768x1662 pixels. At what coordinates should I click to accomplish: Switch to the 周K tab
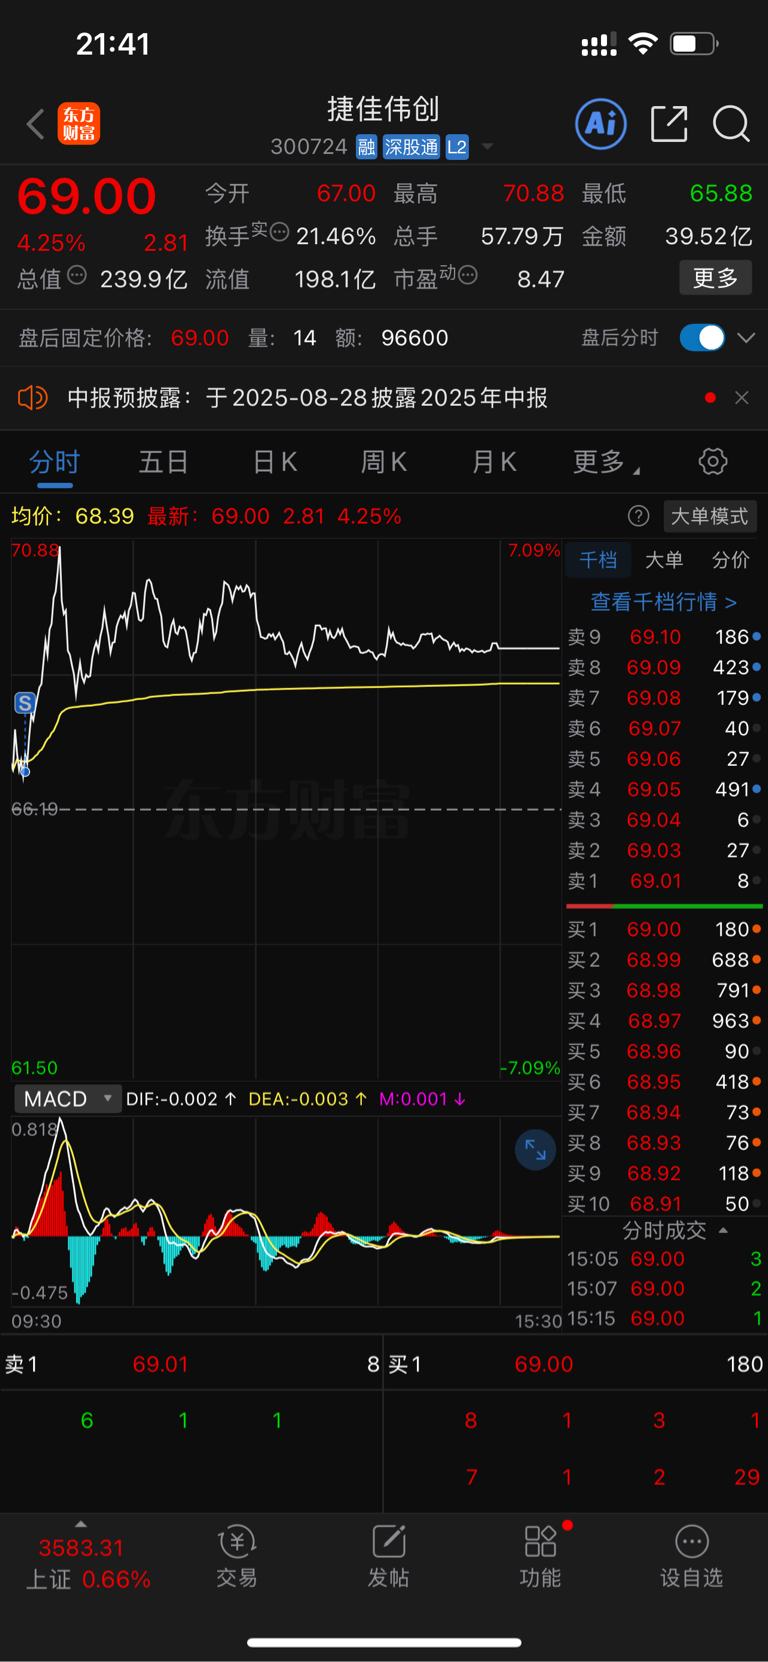tap(384, 462)
